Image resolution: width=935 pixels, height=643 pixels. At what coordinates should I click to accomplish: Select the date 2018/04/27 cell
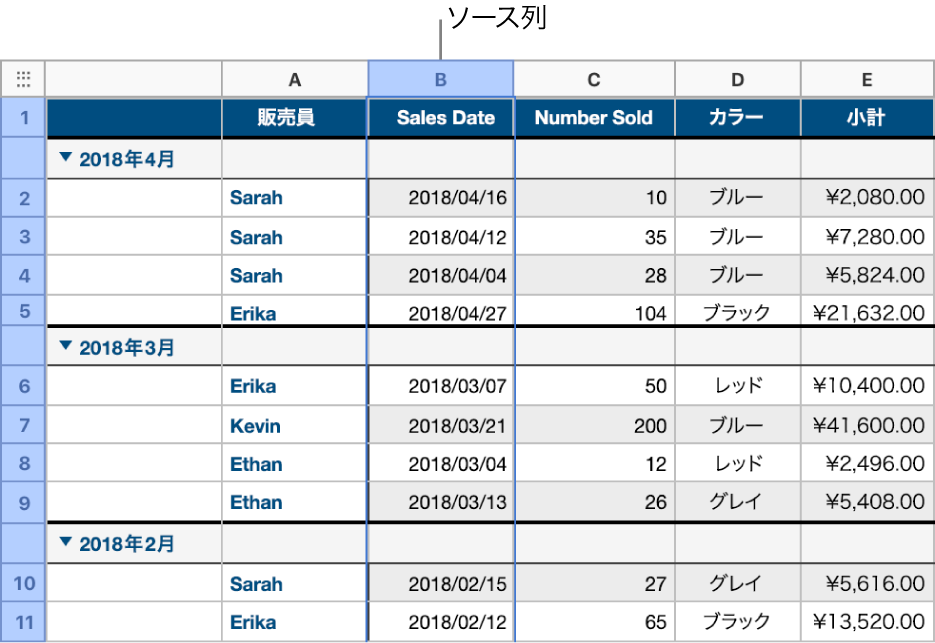pyautogui.click(x=440, y=313)
